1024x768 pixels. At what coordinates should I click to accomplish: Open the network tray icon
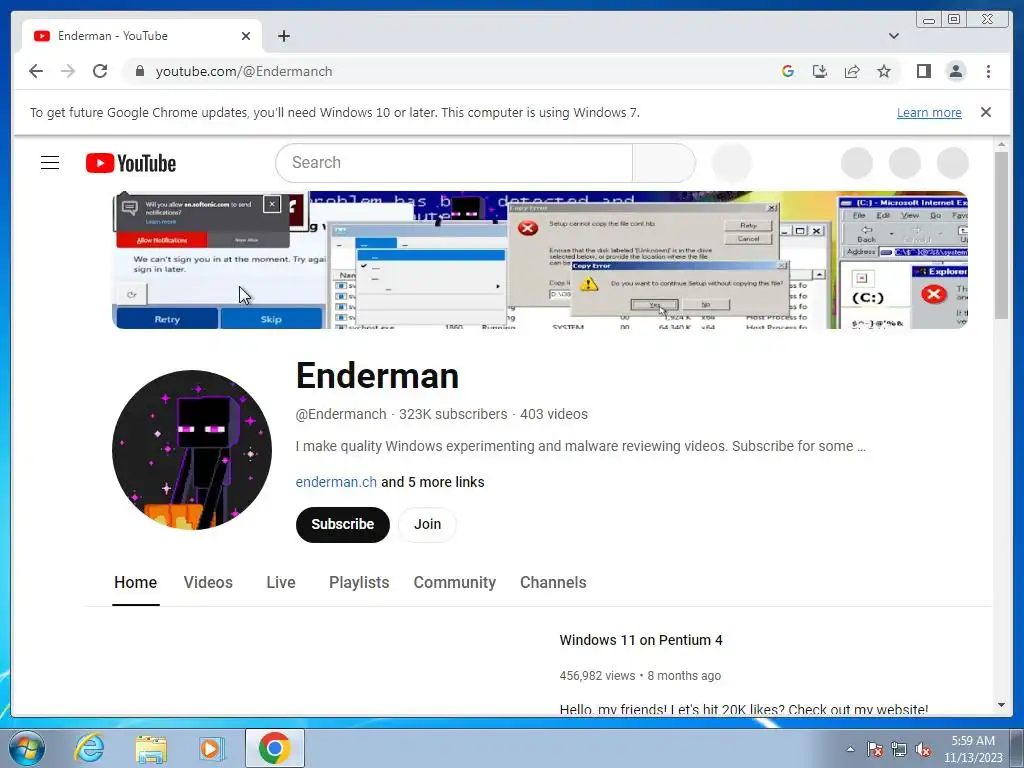(x=899, y=749)
